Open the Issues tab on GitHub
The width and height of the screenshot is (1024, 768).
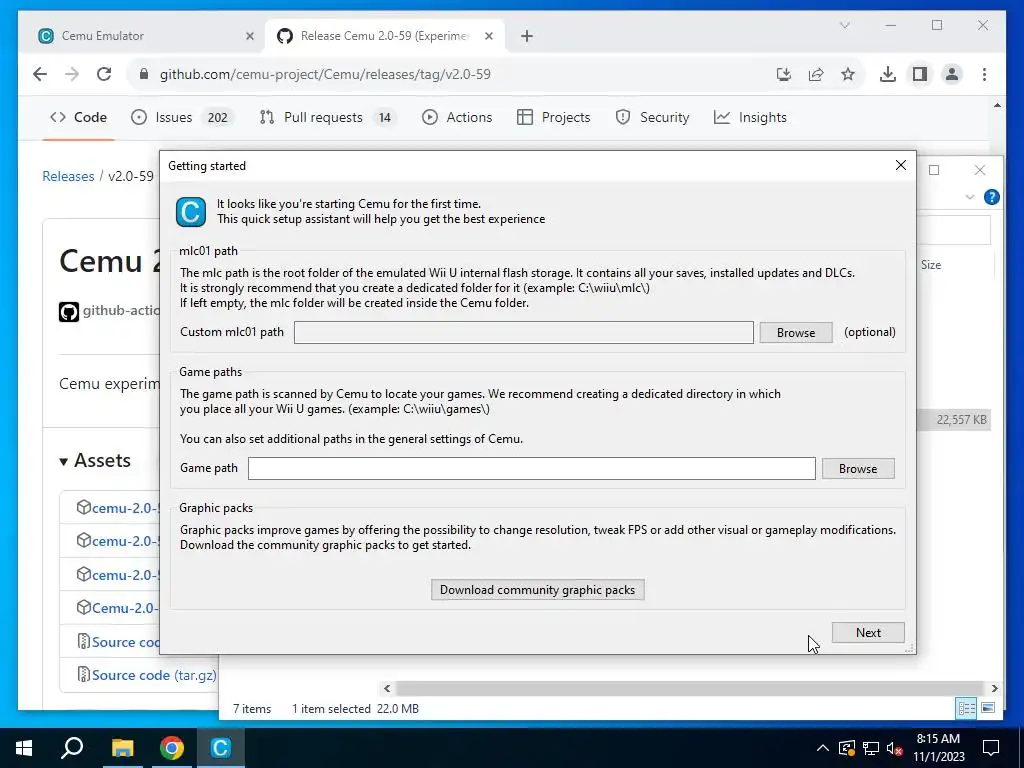click(182, 118)
